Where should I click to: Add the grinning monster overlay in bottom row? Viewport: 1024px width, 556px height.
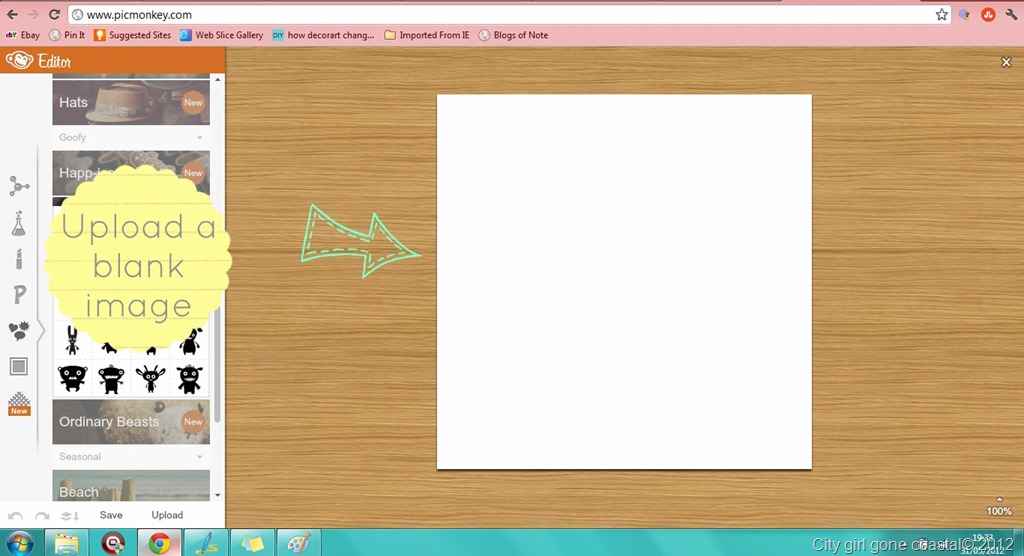[189, 379]
